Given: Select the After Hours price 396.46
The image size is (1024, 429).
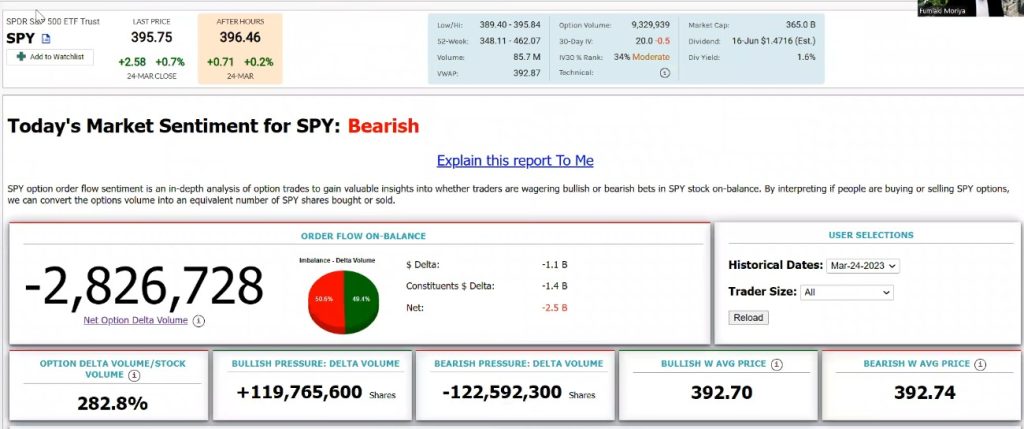Looking at the screenshot, I should 240,37.
